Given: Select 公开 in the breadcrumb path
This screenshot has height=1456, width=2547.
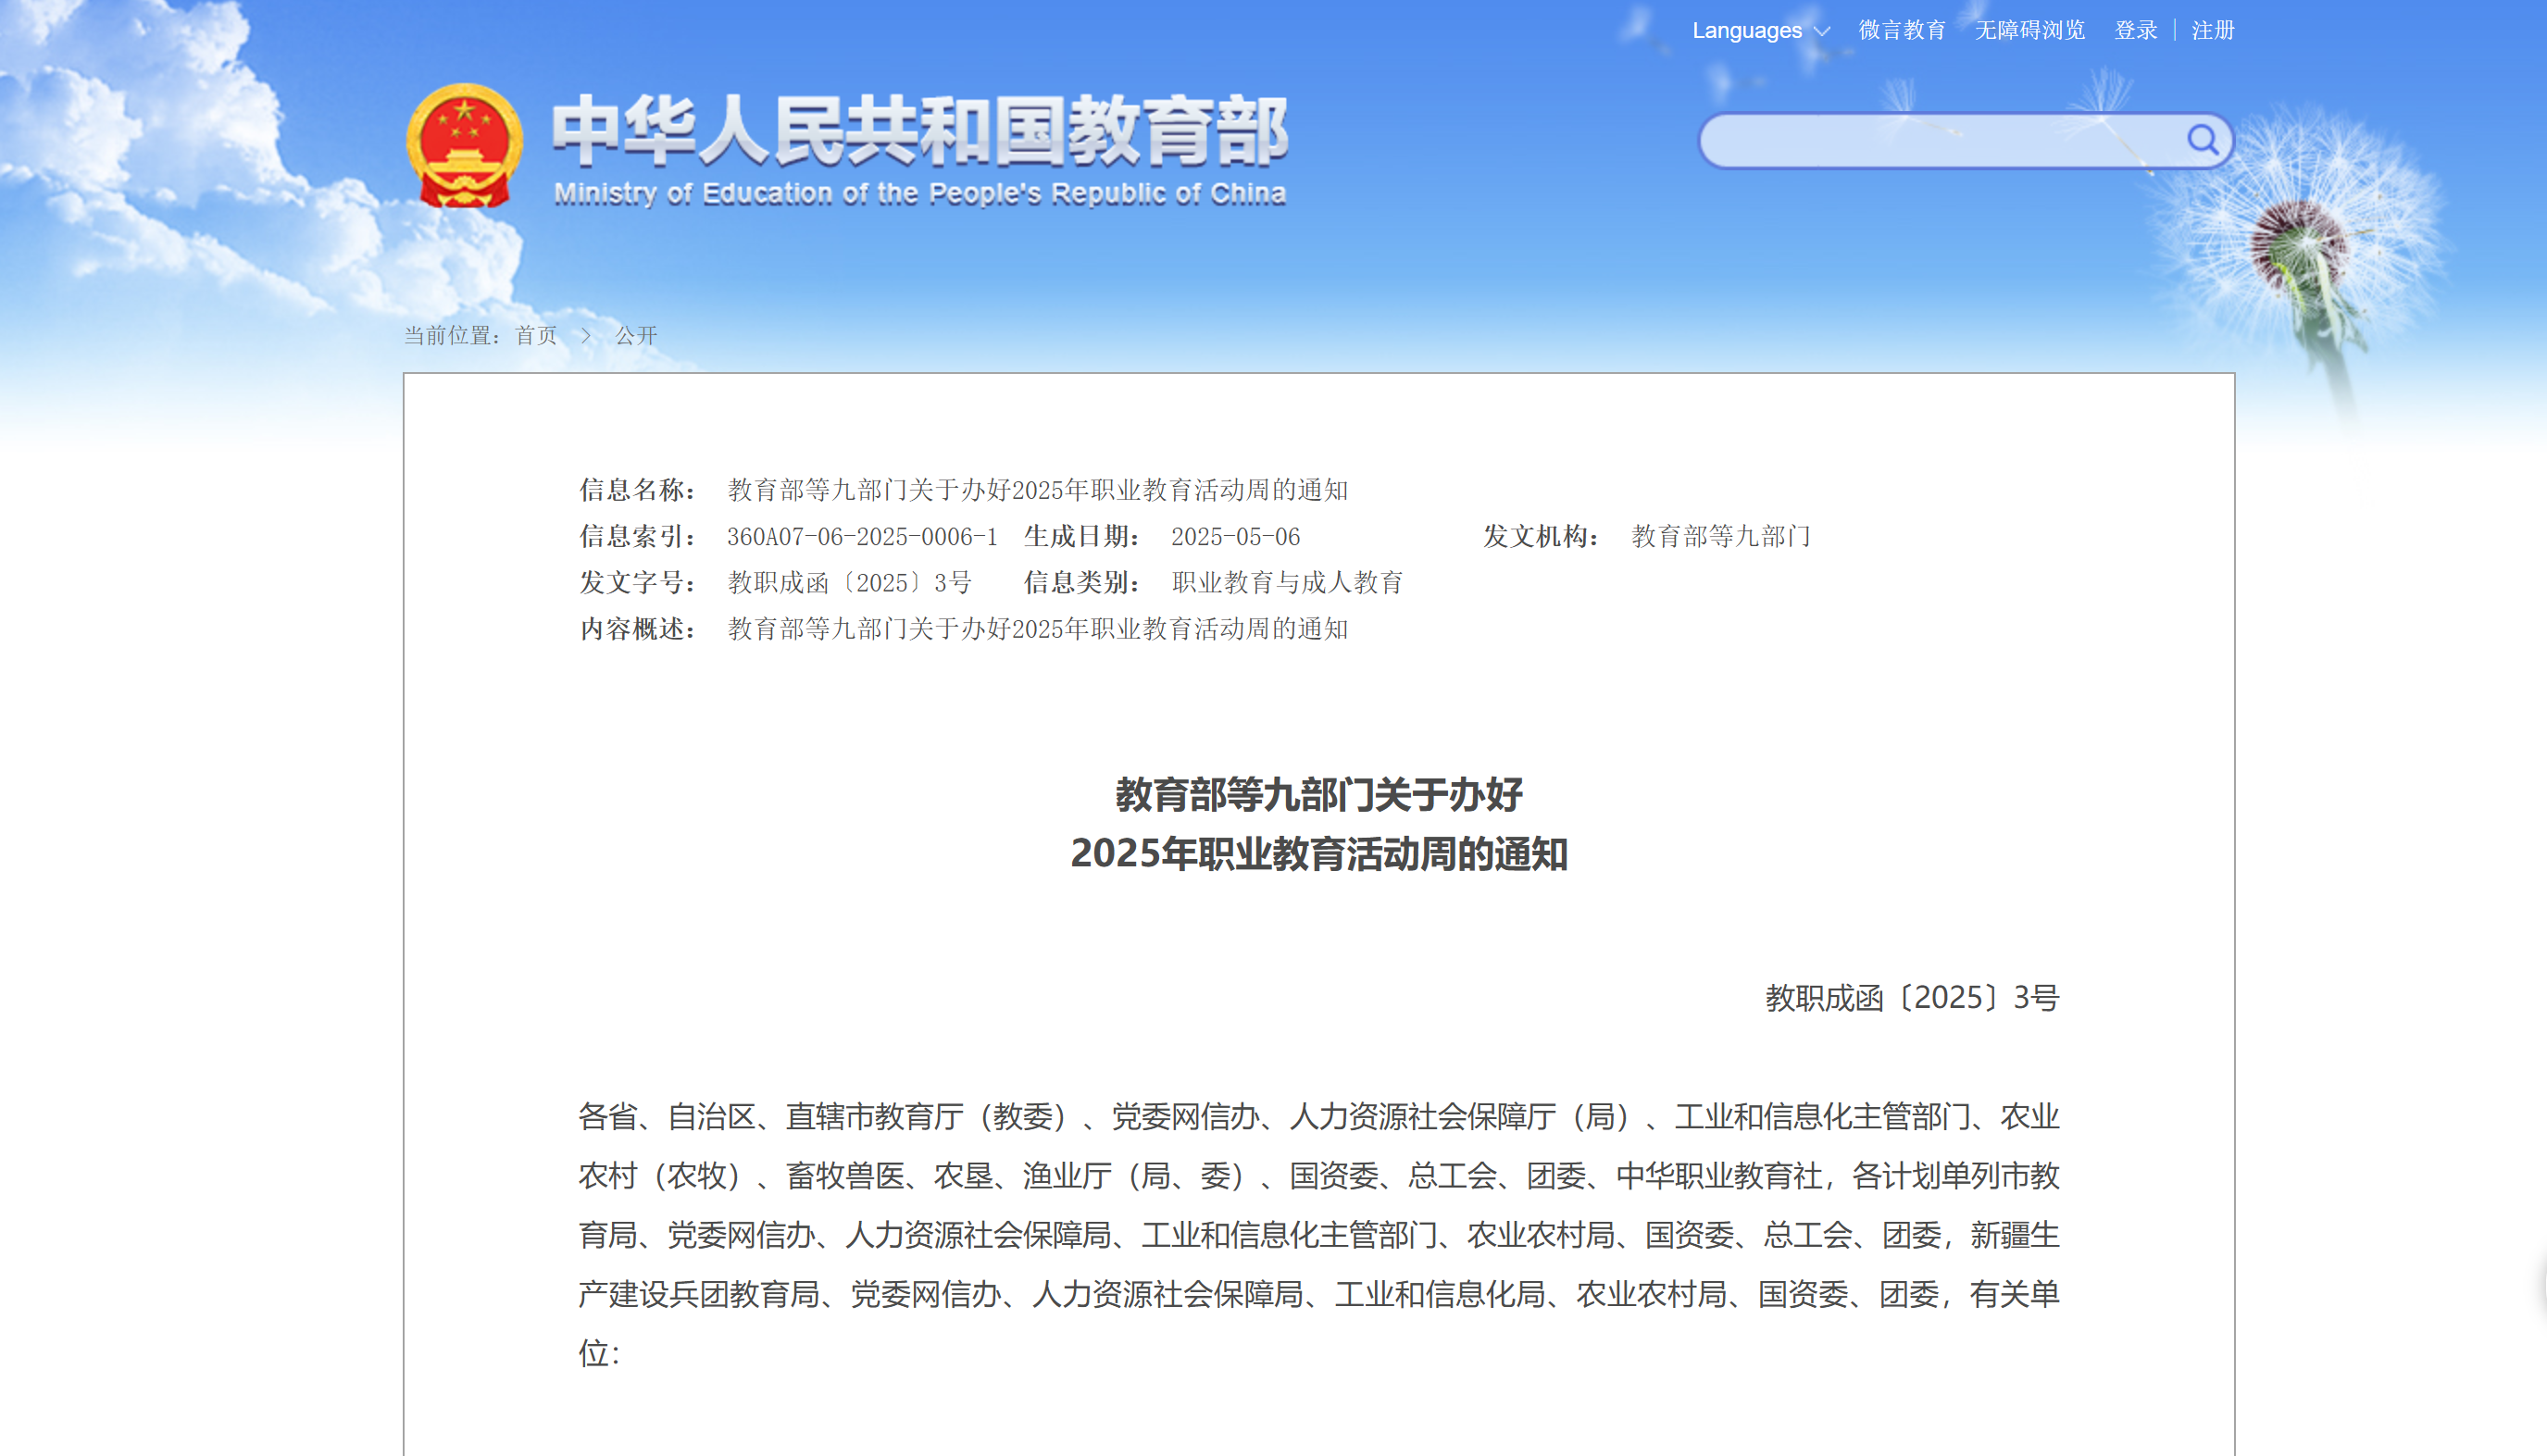Looking at the screenshot, I should pyautogui.click(x=635, y=335).
